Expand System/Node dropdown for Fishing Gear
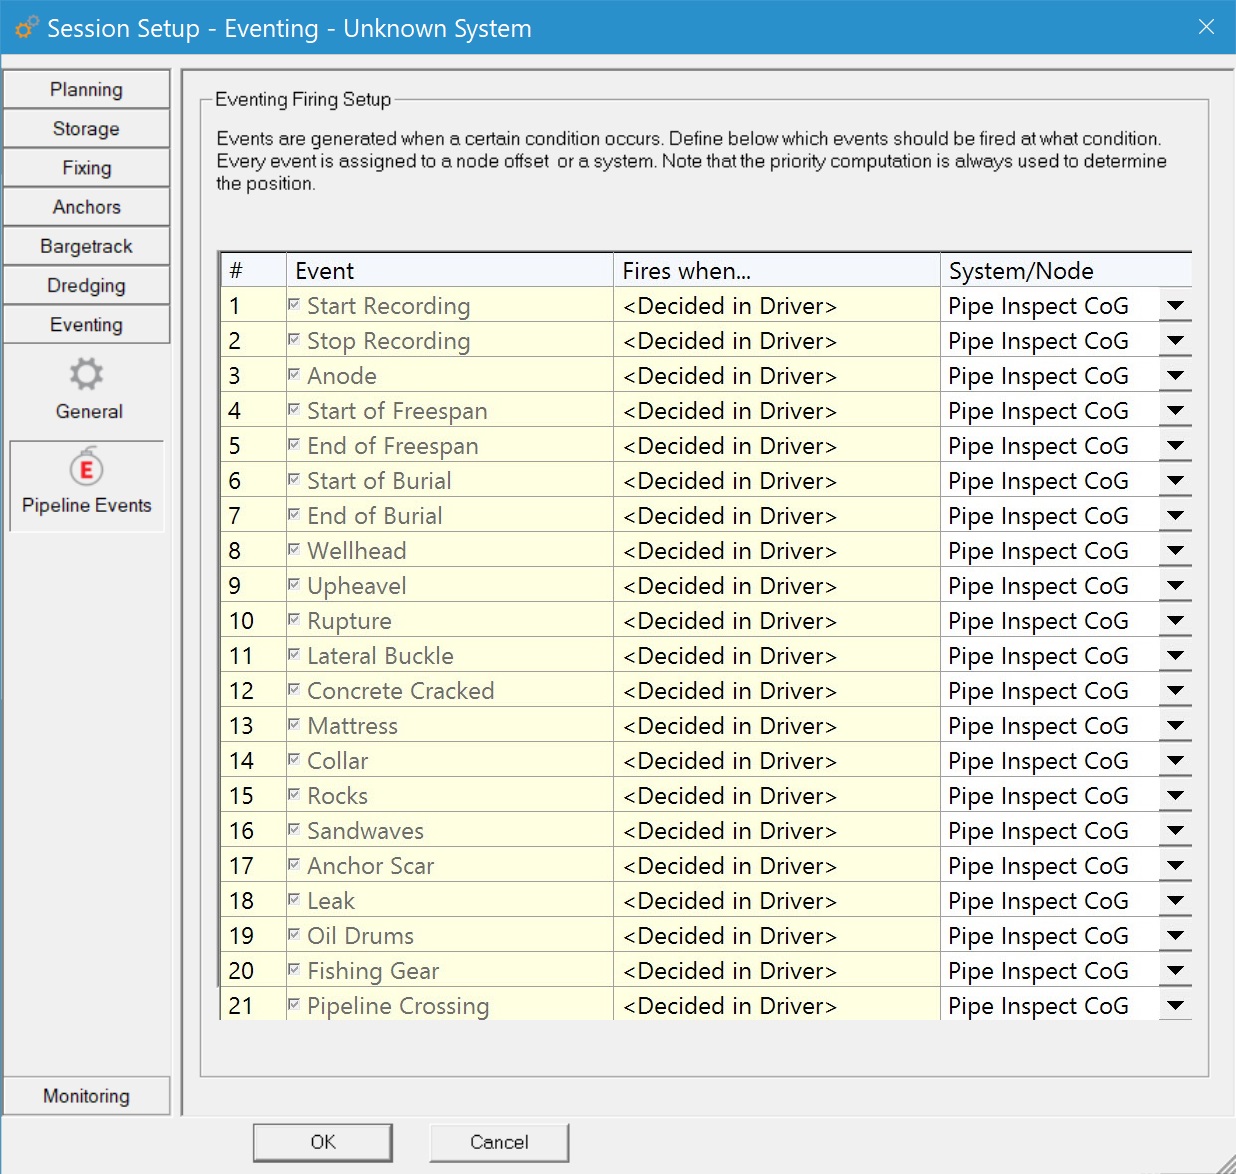The image size is (1236, 1174). 1175,971
